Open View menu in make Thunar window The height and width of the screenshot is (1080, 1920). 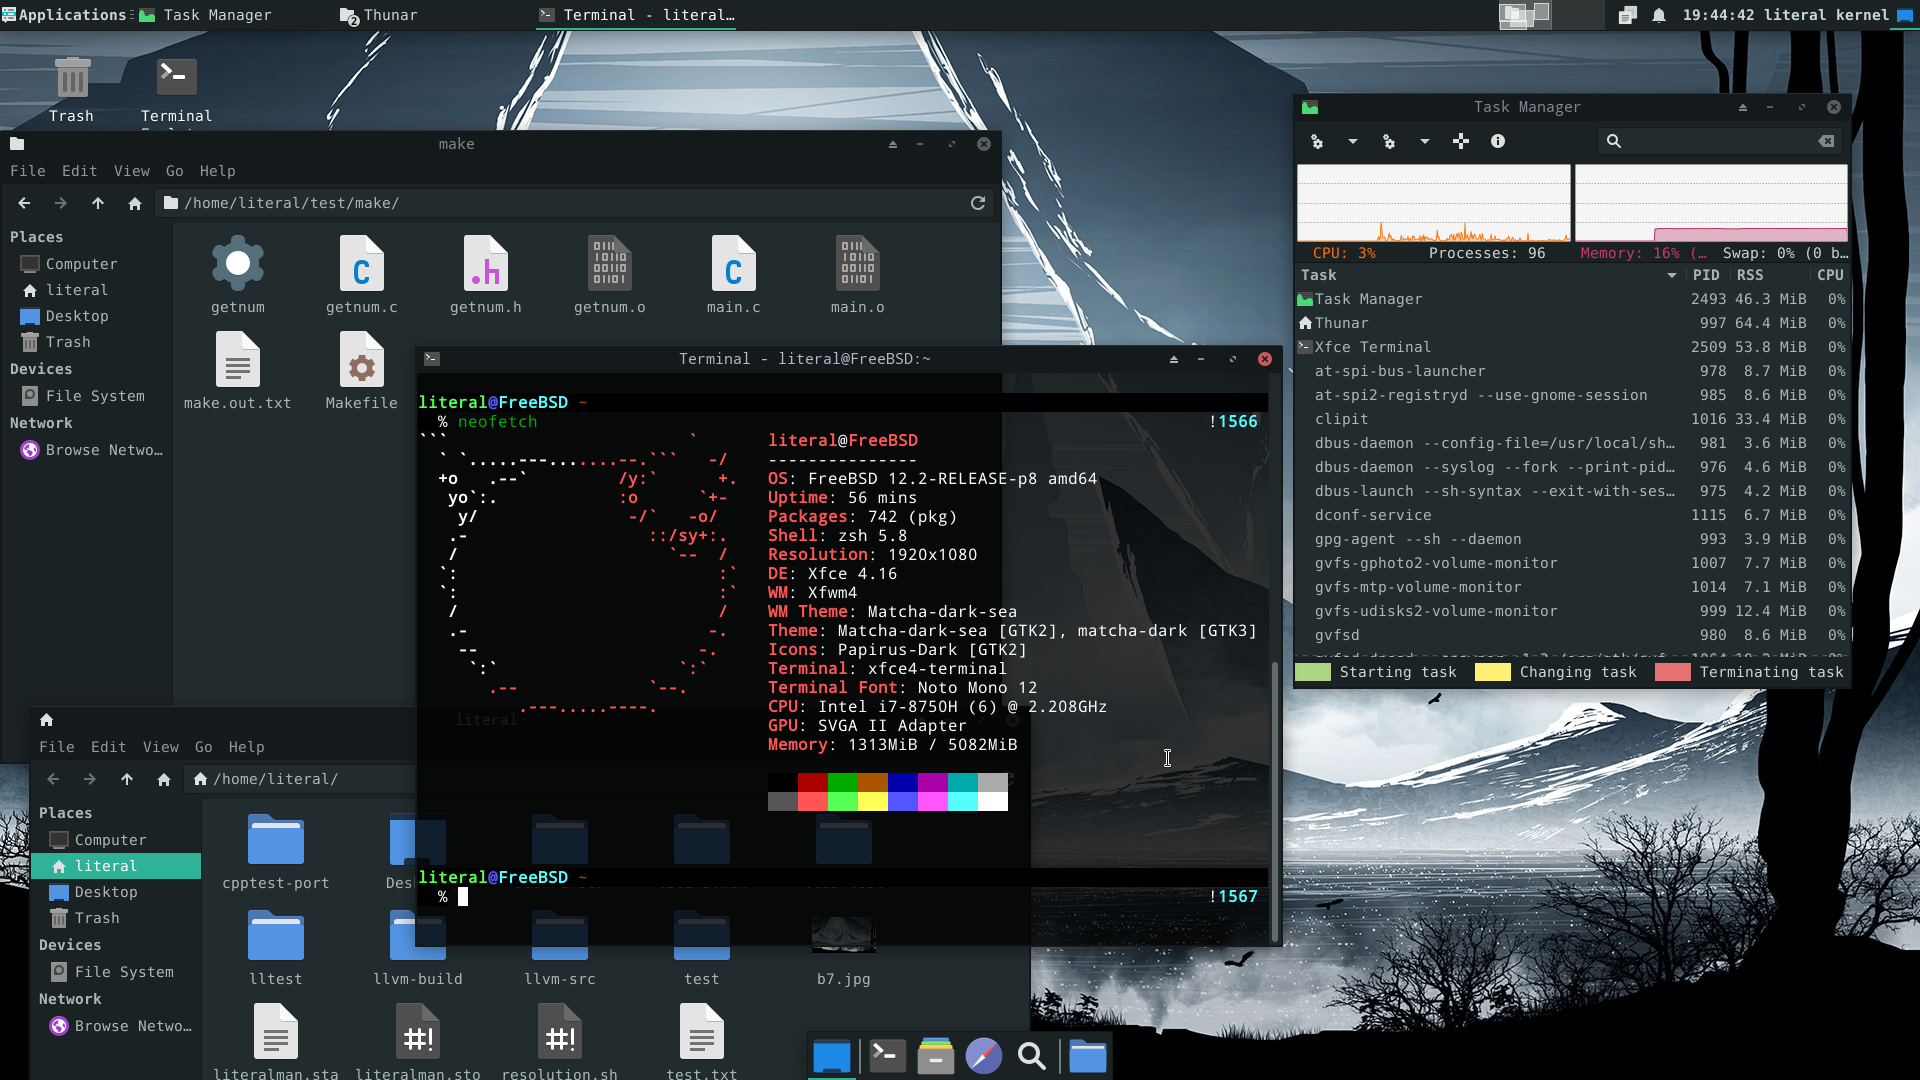click(132, 171)
